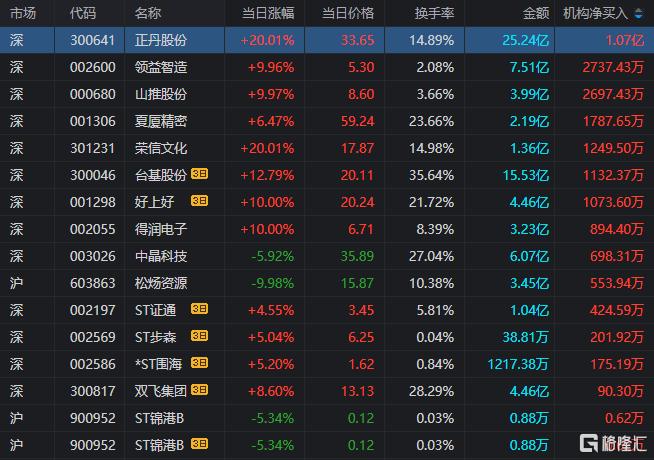This screenshot has width=654, height=460.
Task: Click the 当日价格 column header
Action: [347, 13]
